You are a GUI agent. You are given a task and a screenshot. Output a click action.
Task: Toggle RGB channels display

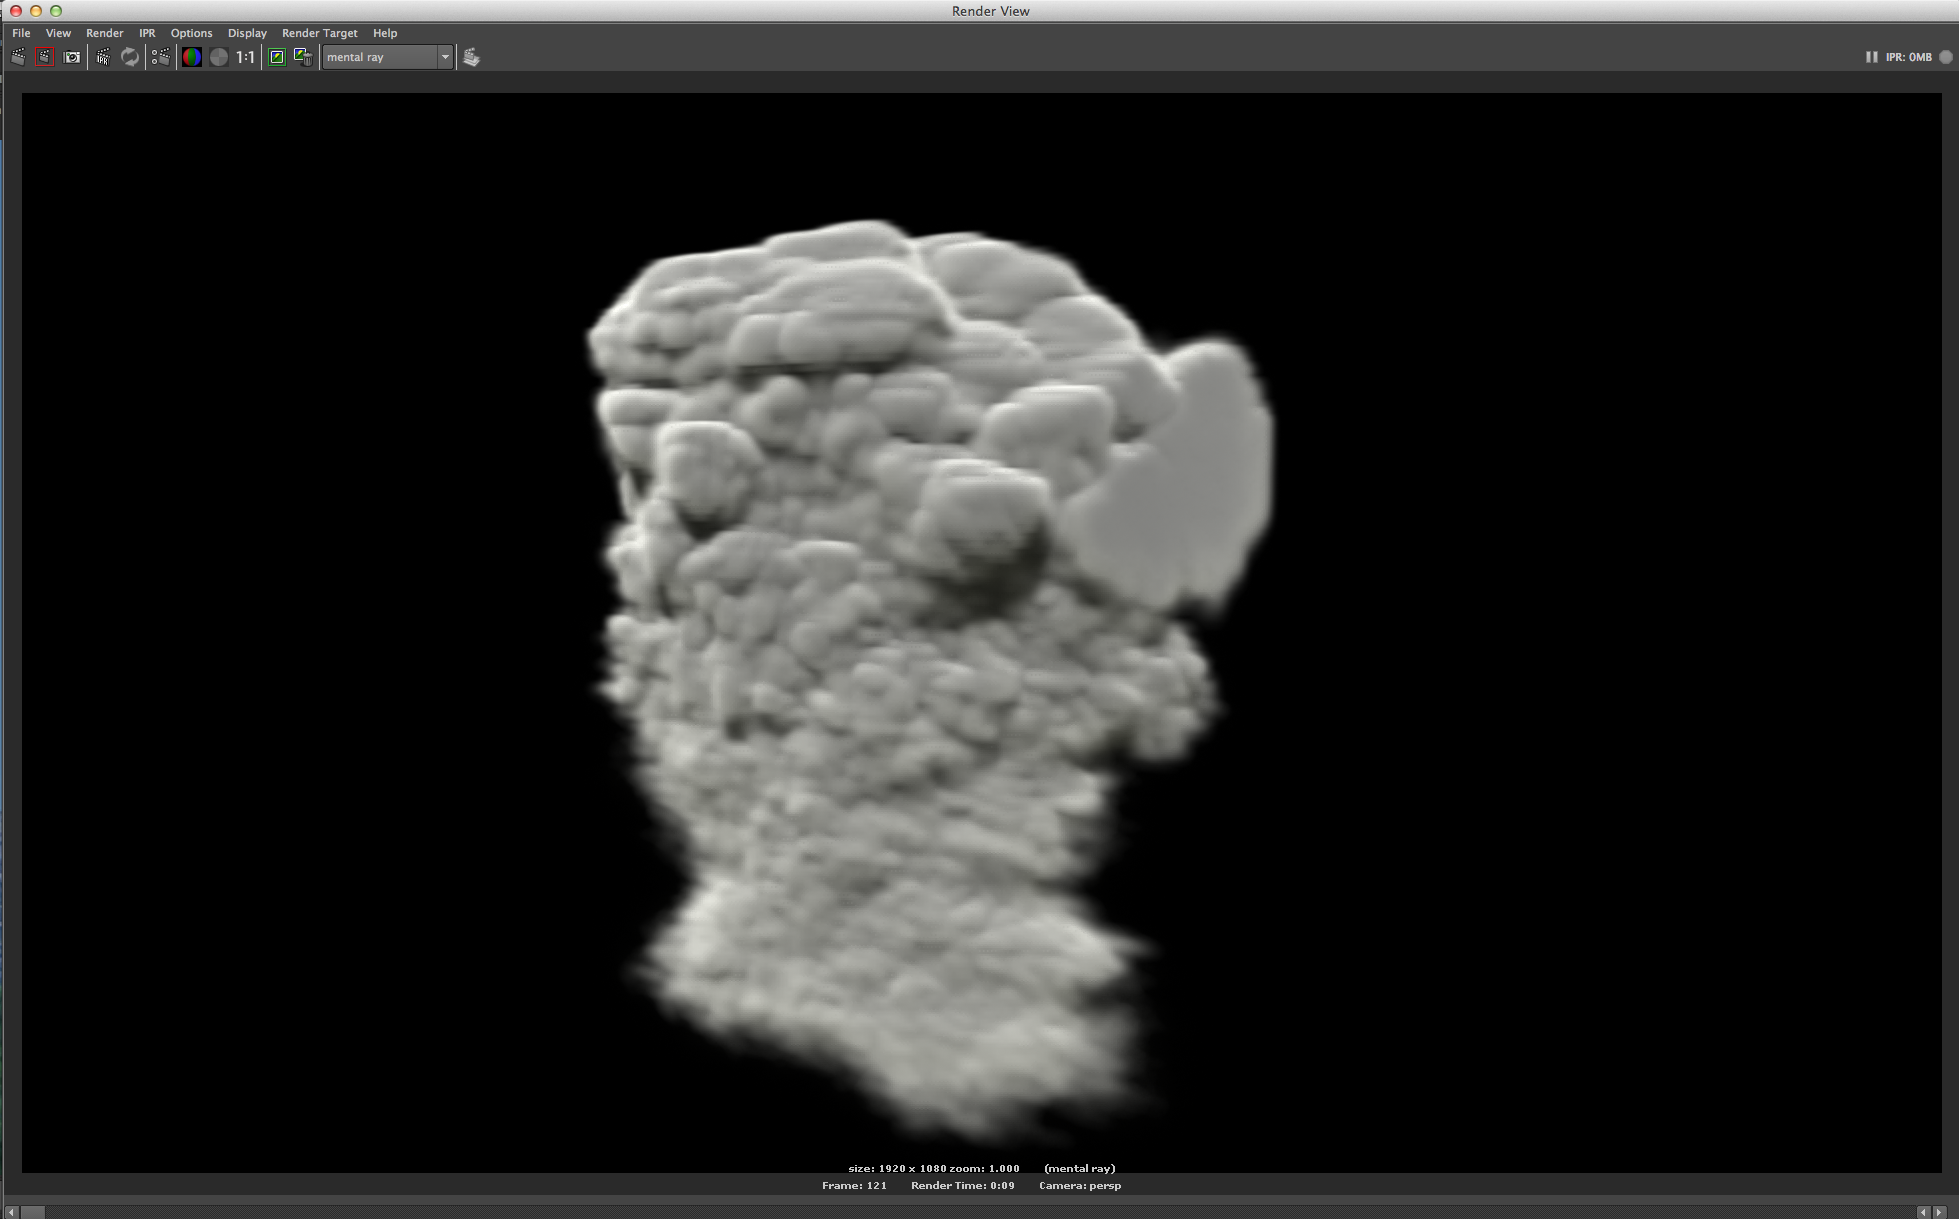coord(191,57)
